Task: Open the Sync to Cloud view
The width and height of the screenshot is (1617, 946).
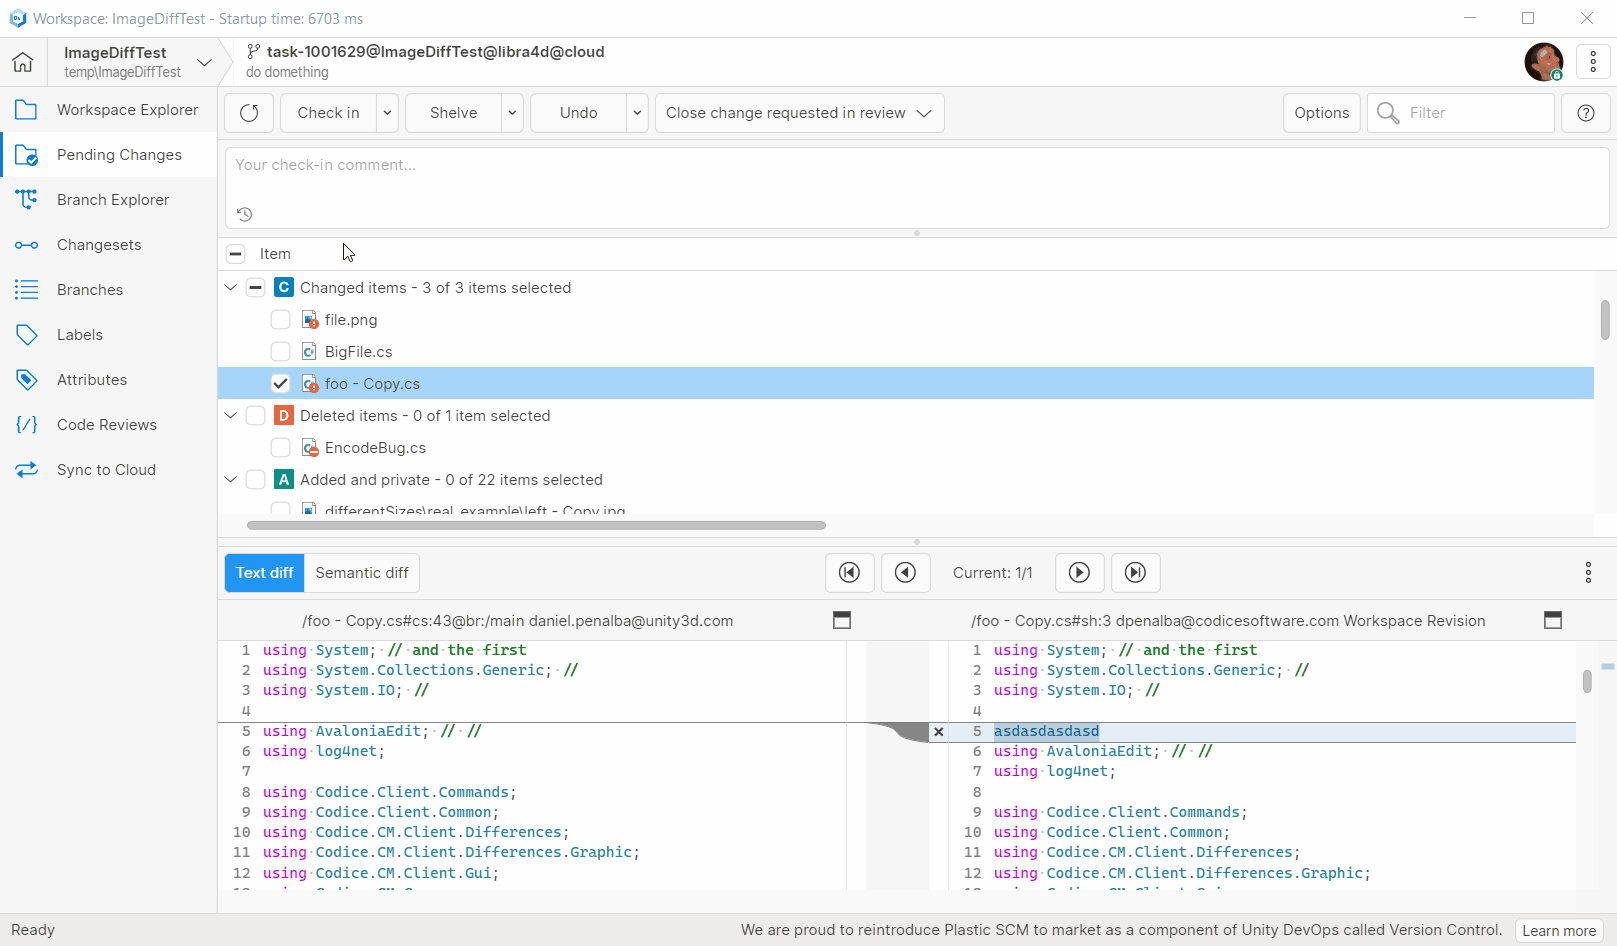Action: 106,469
